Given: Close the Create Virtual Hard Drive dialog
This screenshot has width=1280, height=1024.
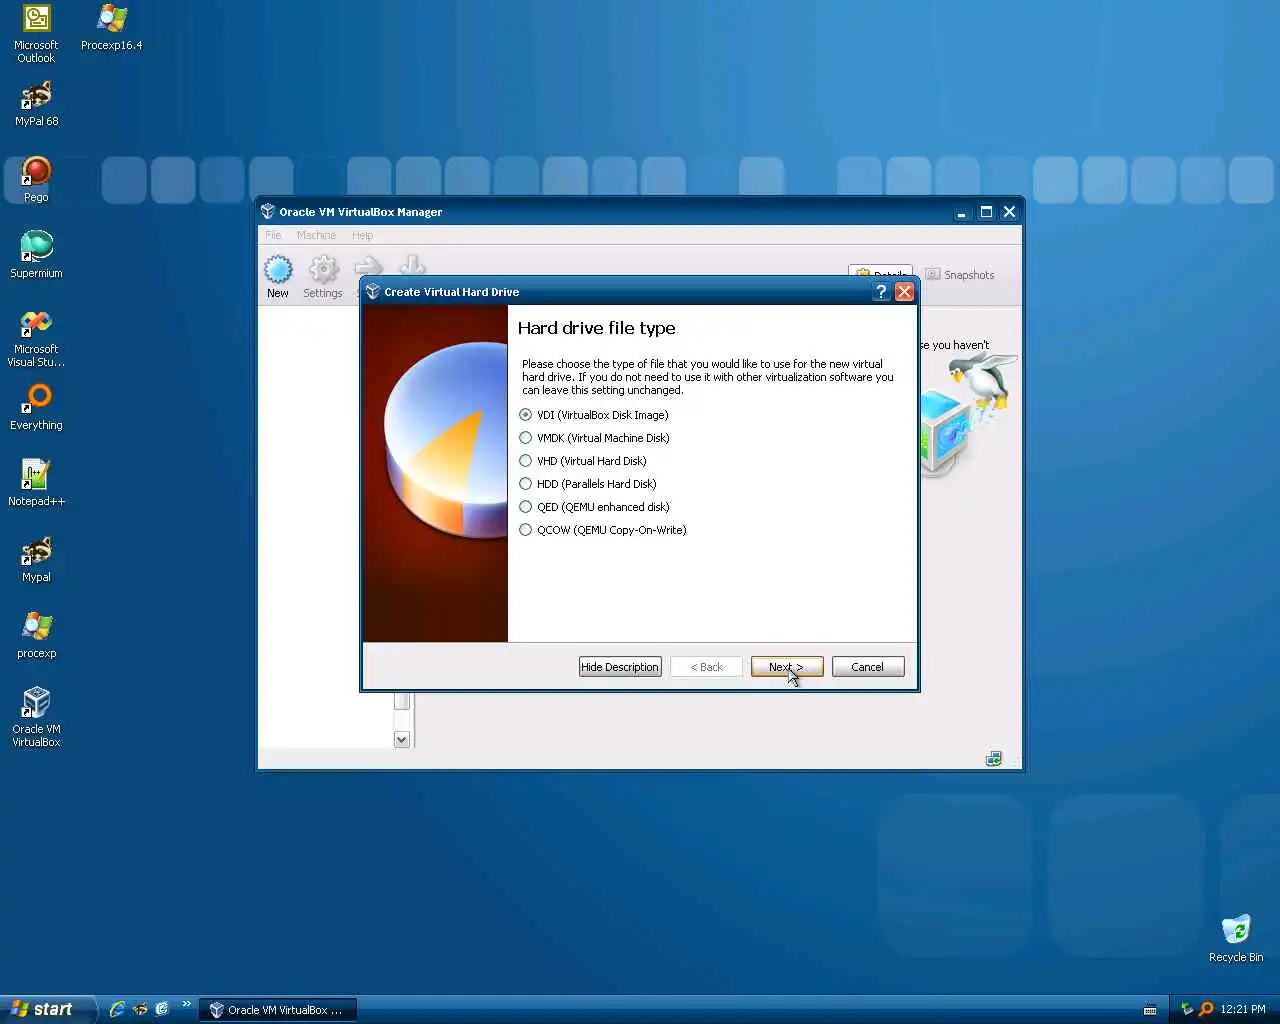Looking at the screenshot, I should coord(904,292).
